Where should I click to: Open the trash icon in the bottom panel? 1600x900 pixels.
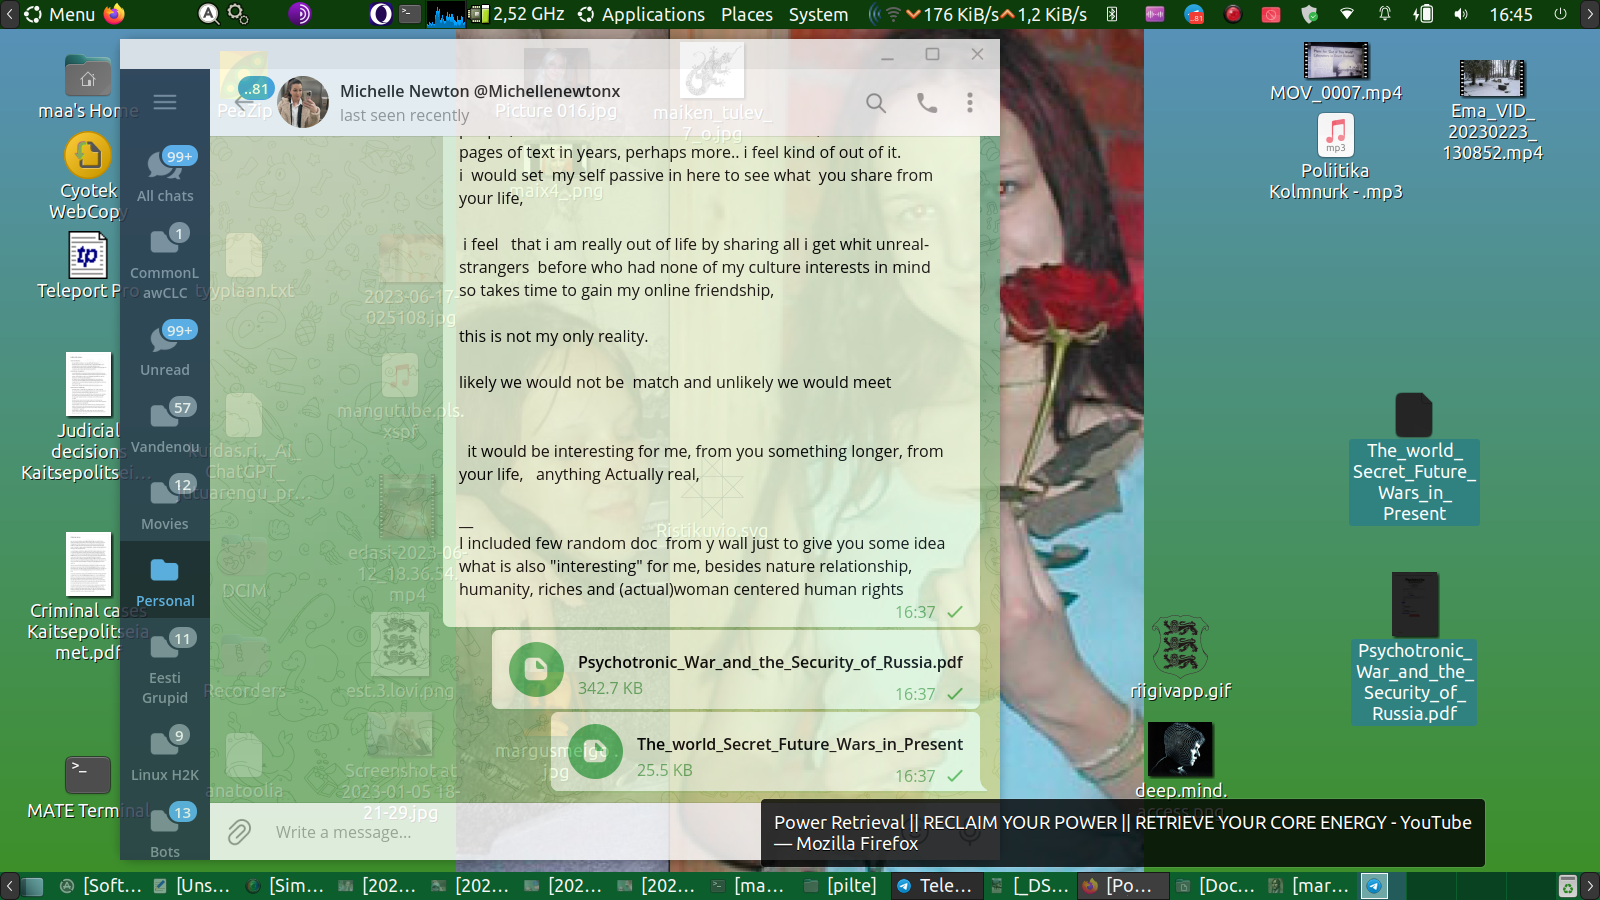(1567, 885)
